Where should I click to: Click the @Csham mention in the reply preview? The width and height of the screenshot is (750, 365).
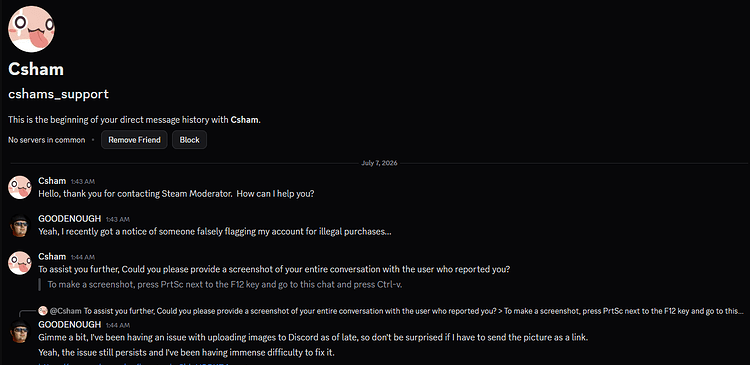click(66, 310)
